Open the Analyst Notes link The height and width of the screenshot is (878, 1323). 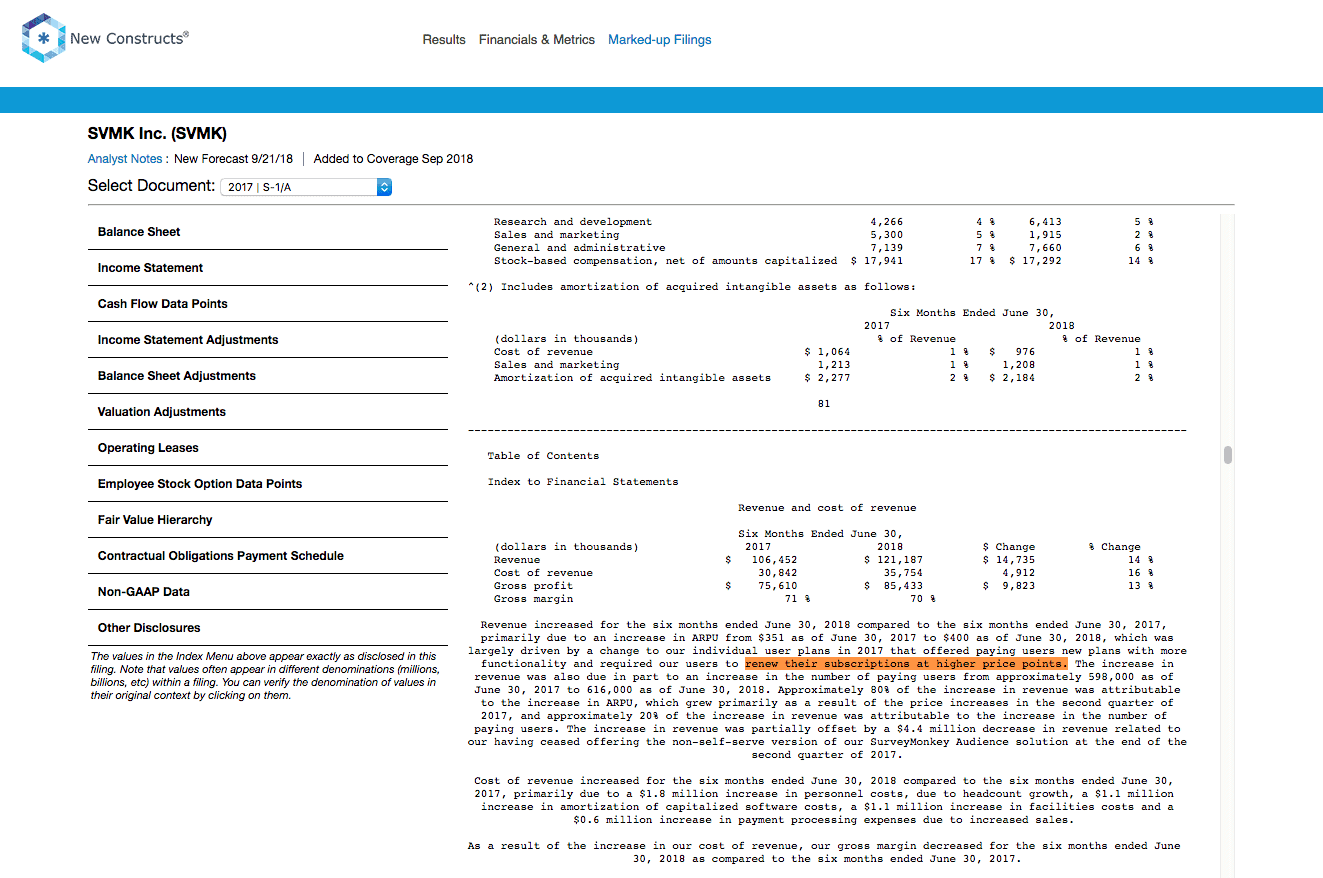127,159
